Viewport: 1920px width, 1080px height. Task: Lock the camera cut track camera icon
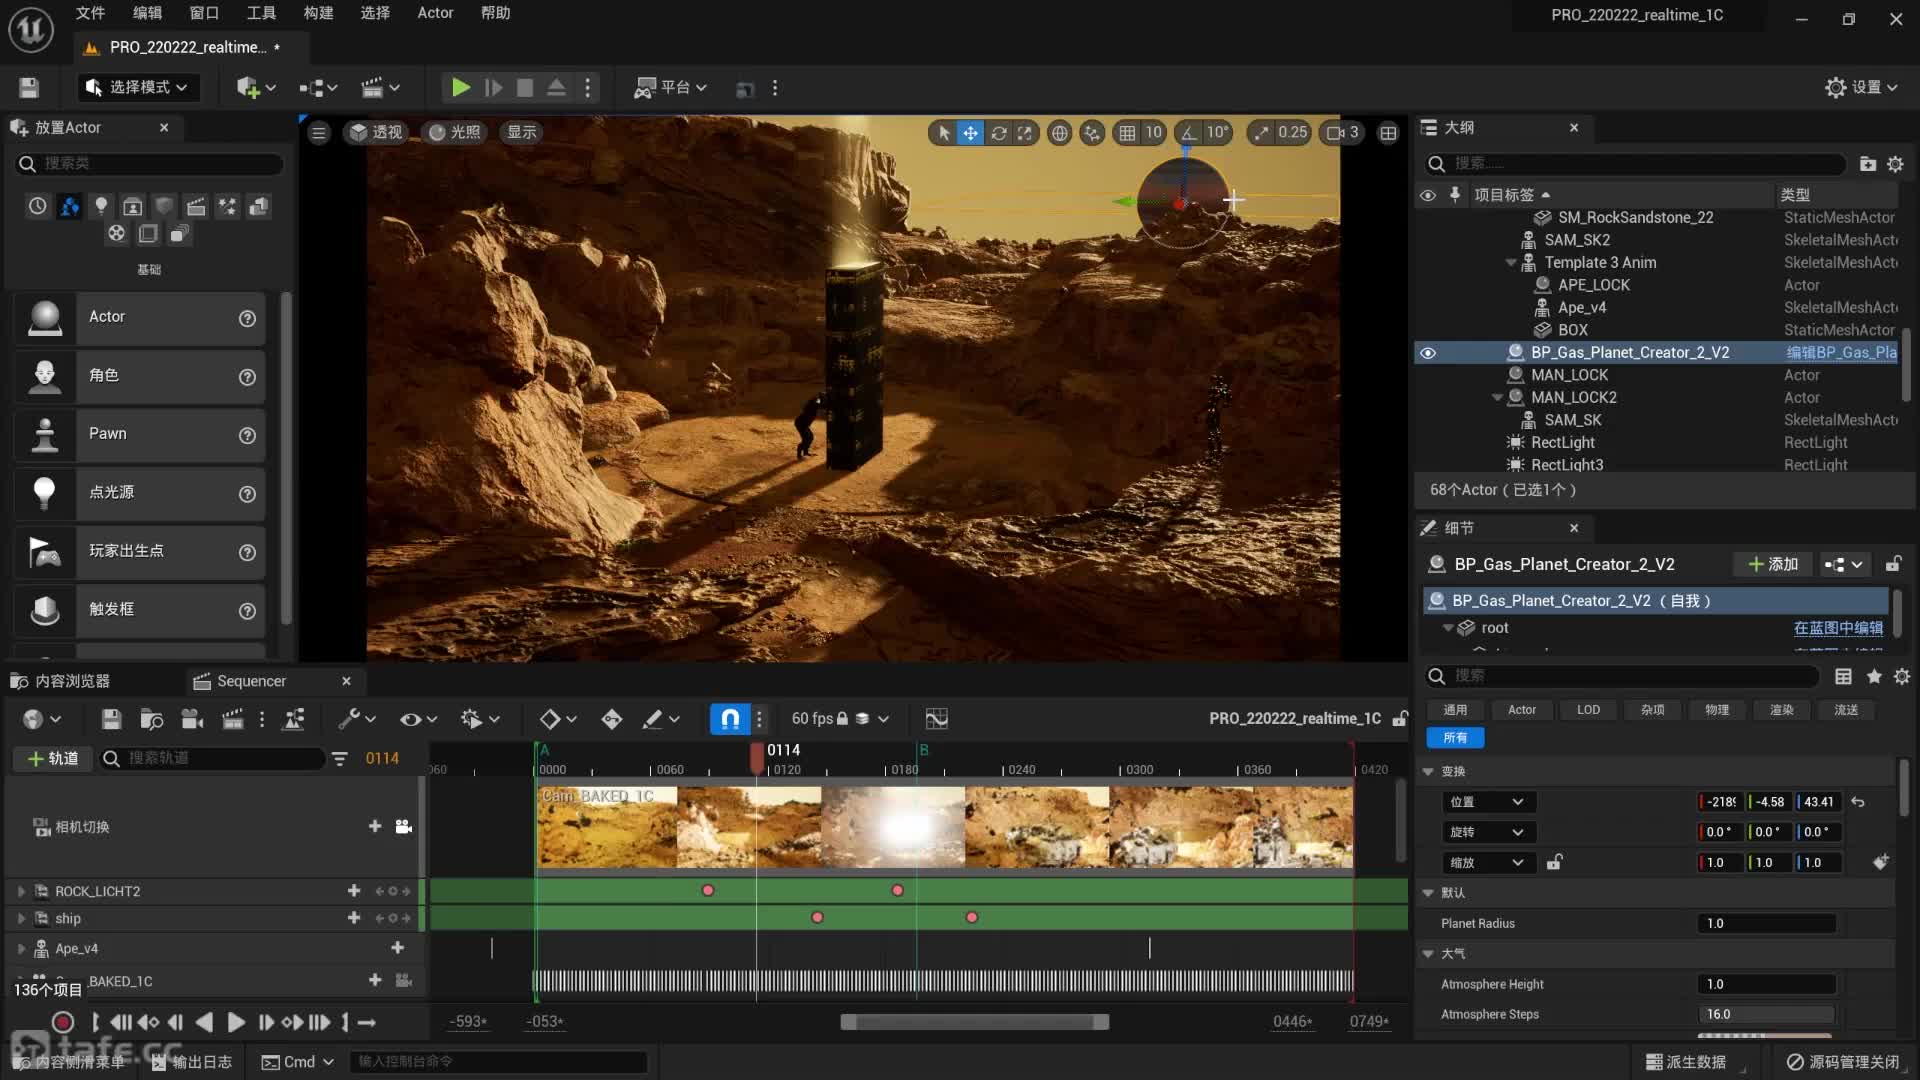pyautogui.click(x=404, y=827)
